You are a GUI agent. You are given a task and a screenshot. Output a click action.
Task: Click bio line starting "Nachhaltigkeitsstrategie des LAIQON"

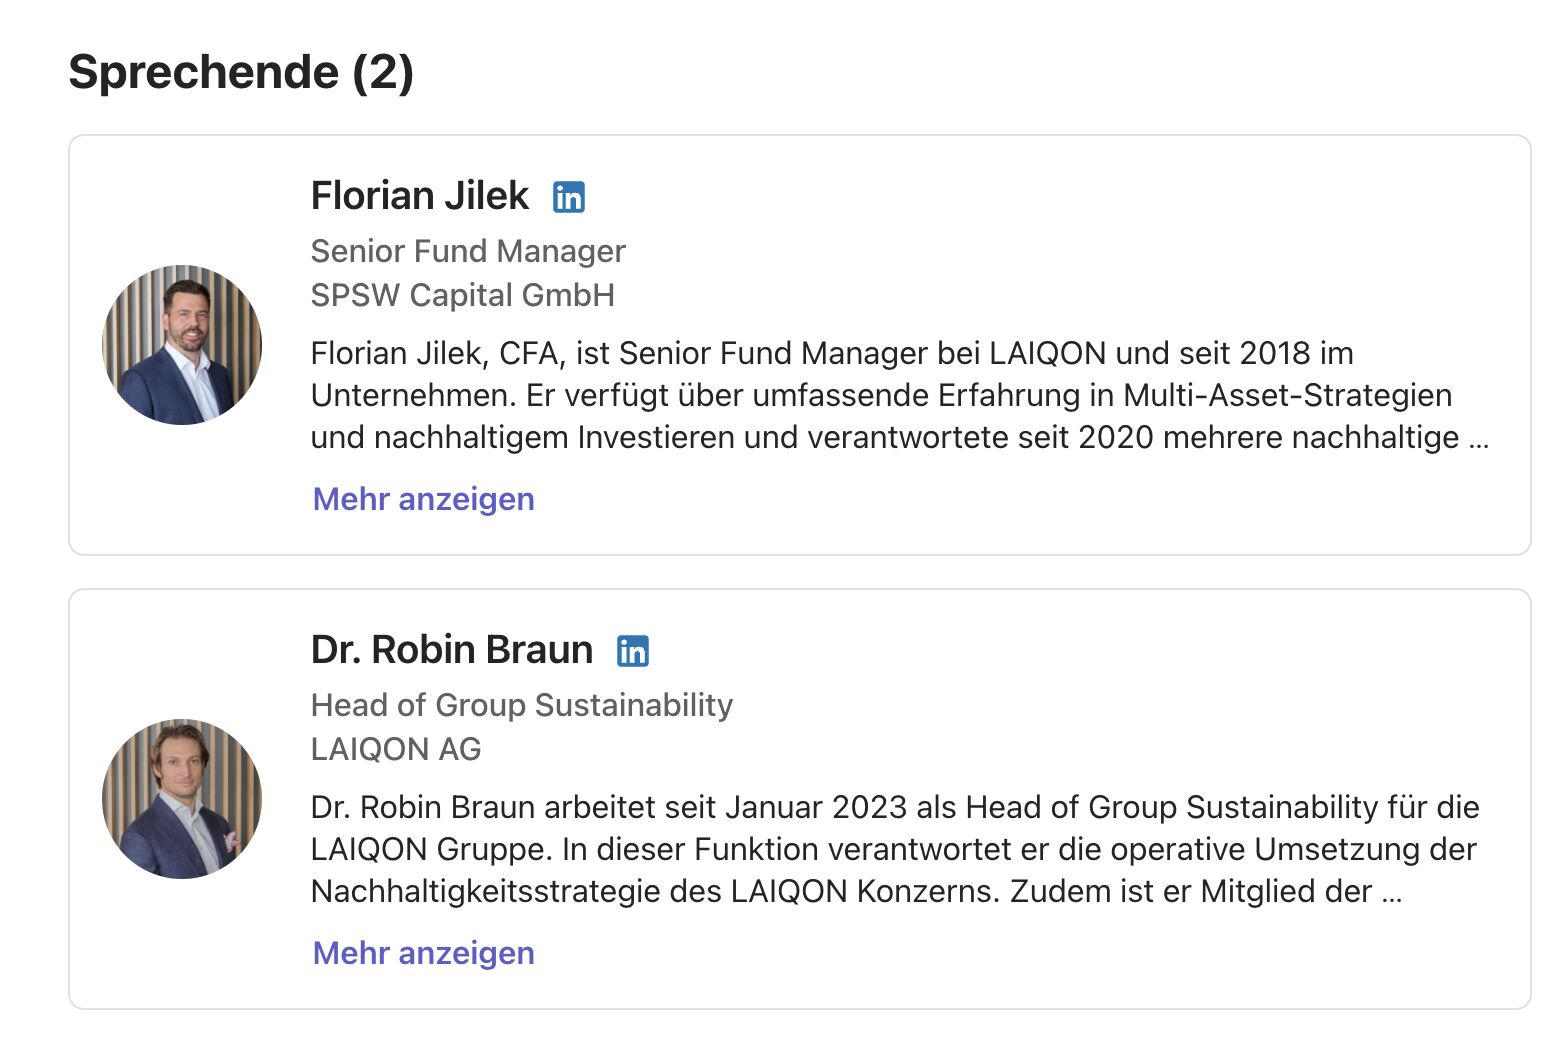coord(840,891)
